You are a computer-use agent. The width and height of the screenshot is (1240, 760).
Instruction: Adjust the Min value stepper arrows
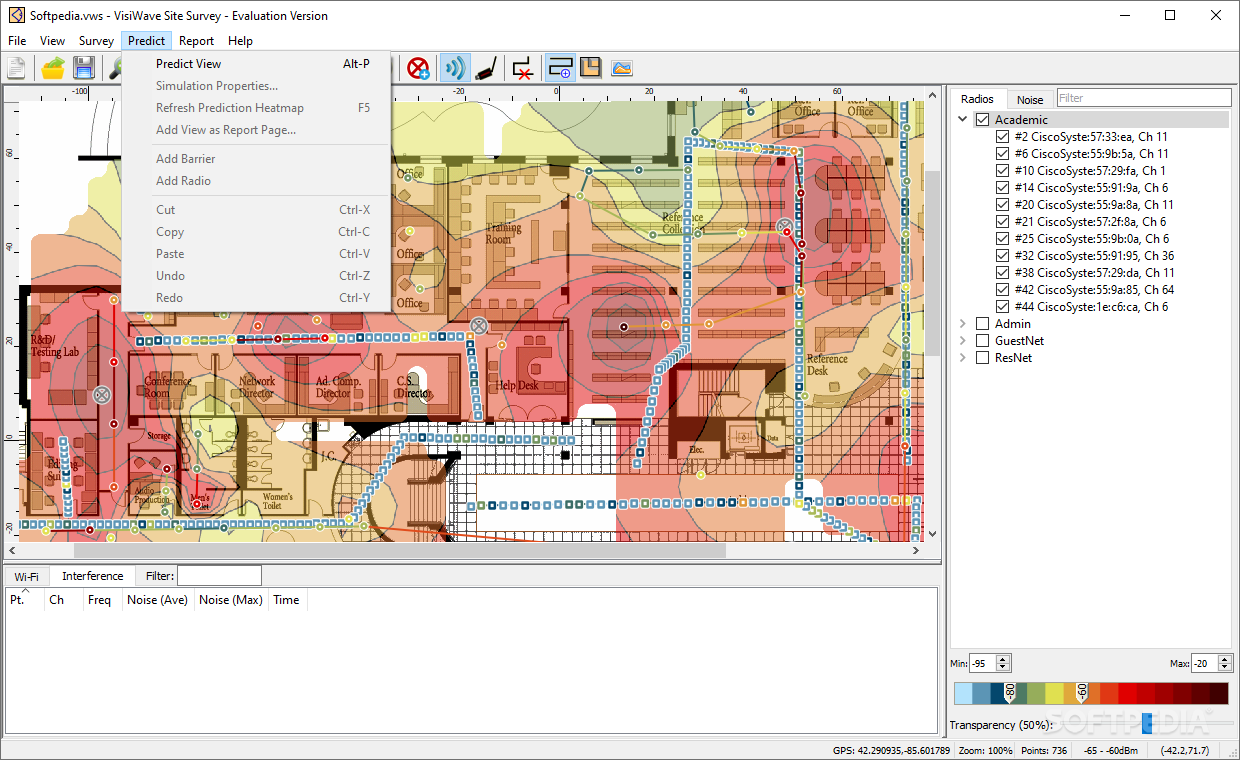pyautogui.click(x=1004, y=663)
